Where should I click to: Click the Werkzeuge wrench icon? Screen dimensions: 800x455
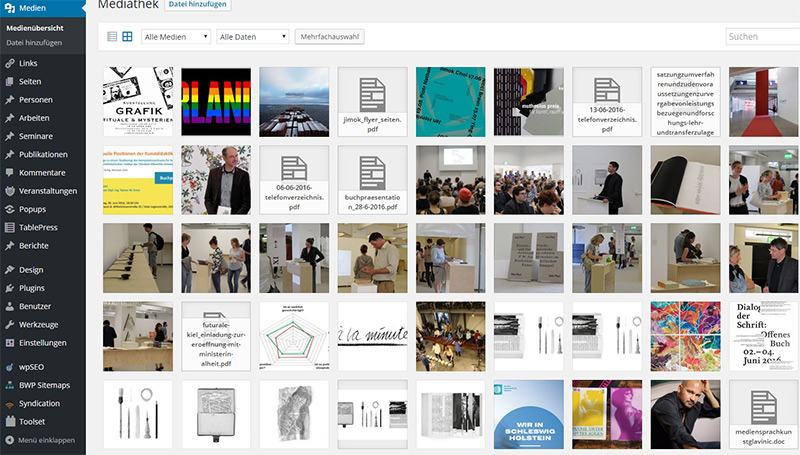coord(9,324)
